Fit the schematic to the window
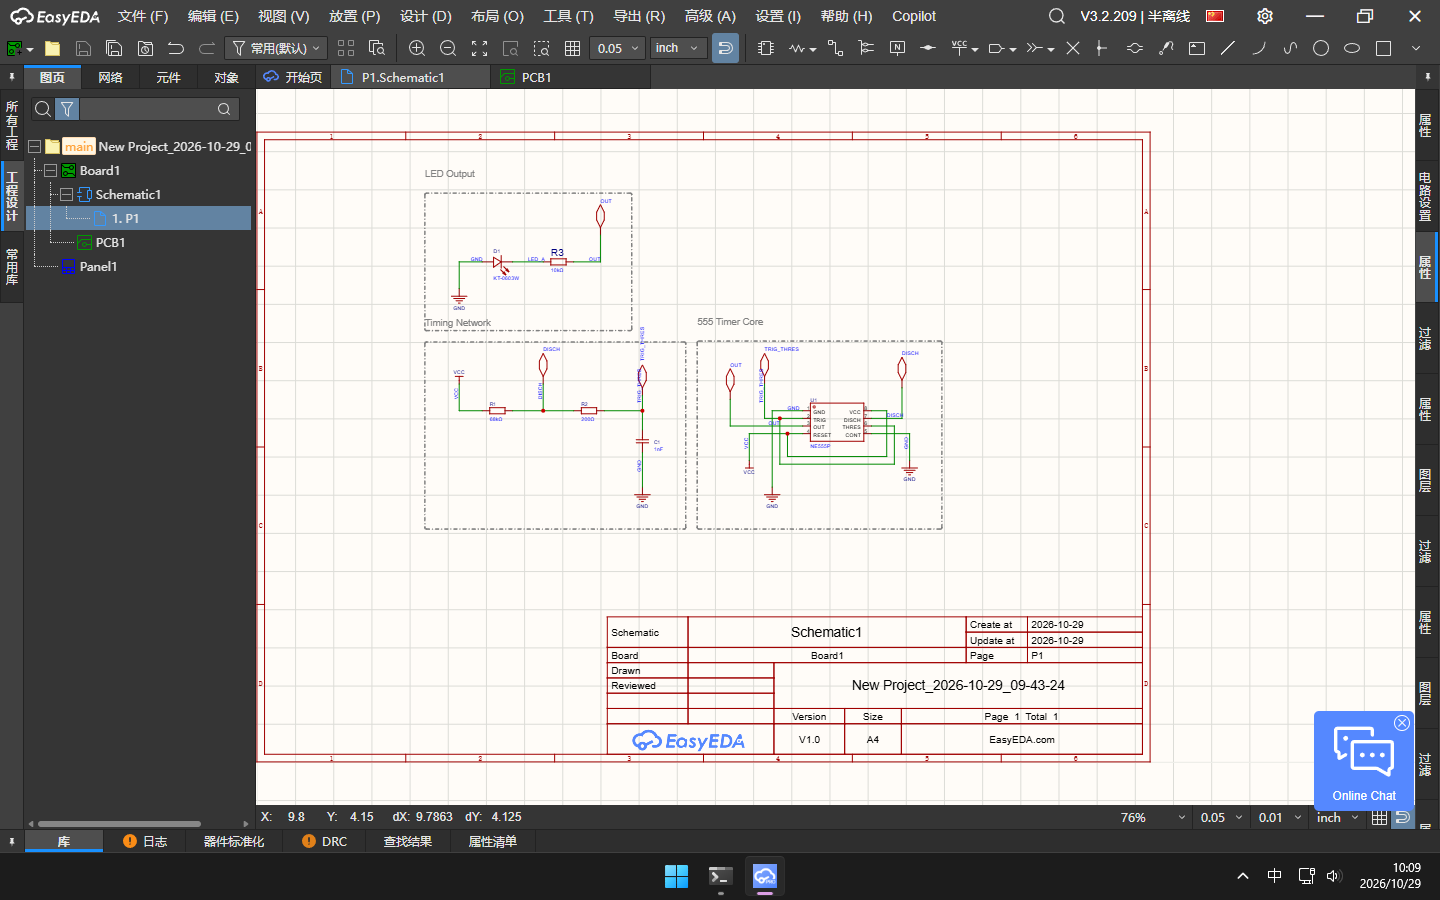 click(x=479, y=48)
